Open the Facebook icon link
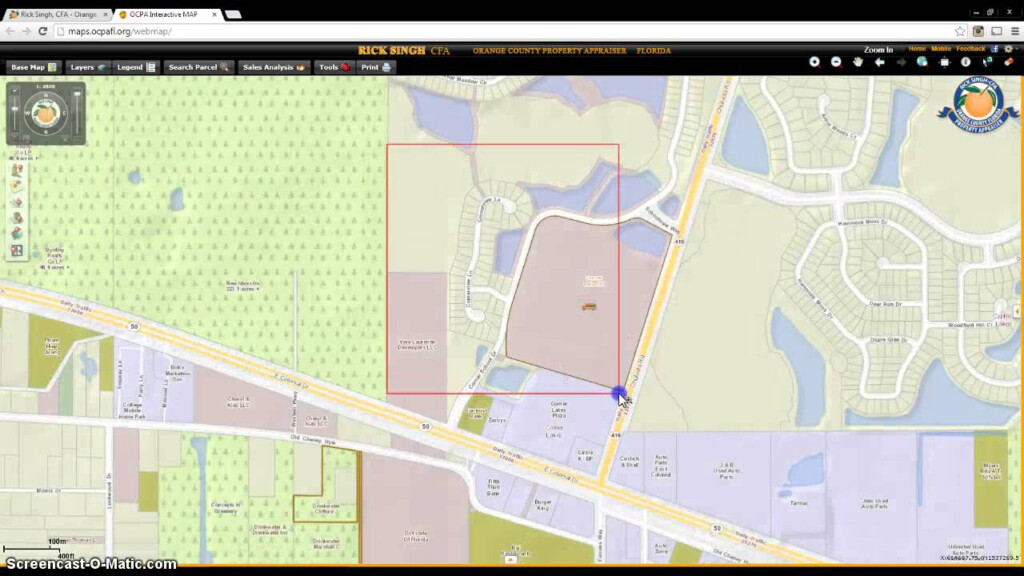 point(995,49)
